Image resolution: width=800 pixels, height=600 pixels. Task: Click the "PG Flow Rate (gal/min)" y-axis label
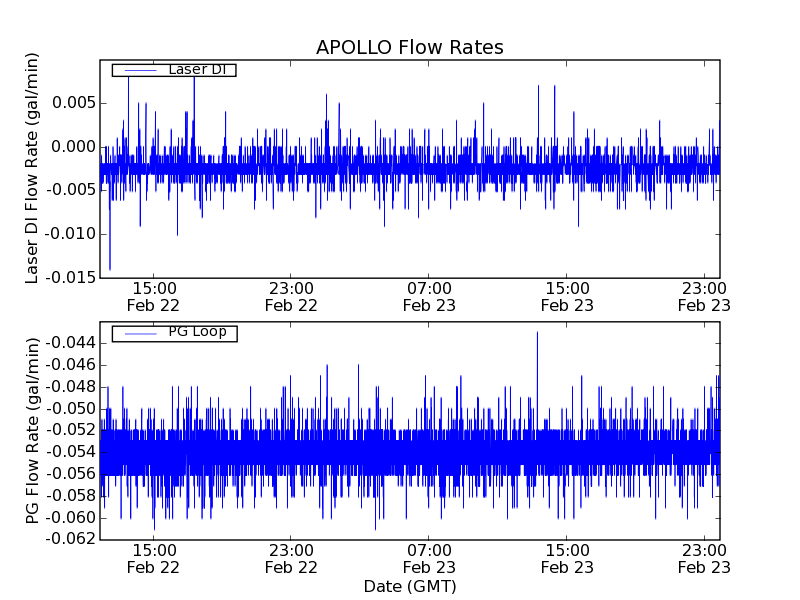click(33, 430)
